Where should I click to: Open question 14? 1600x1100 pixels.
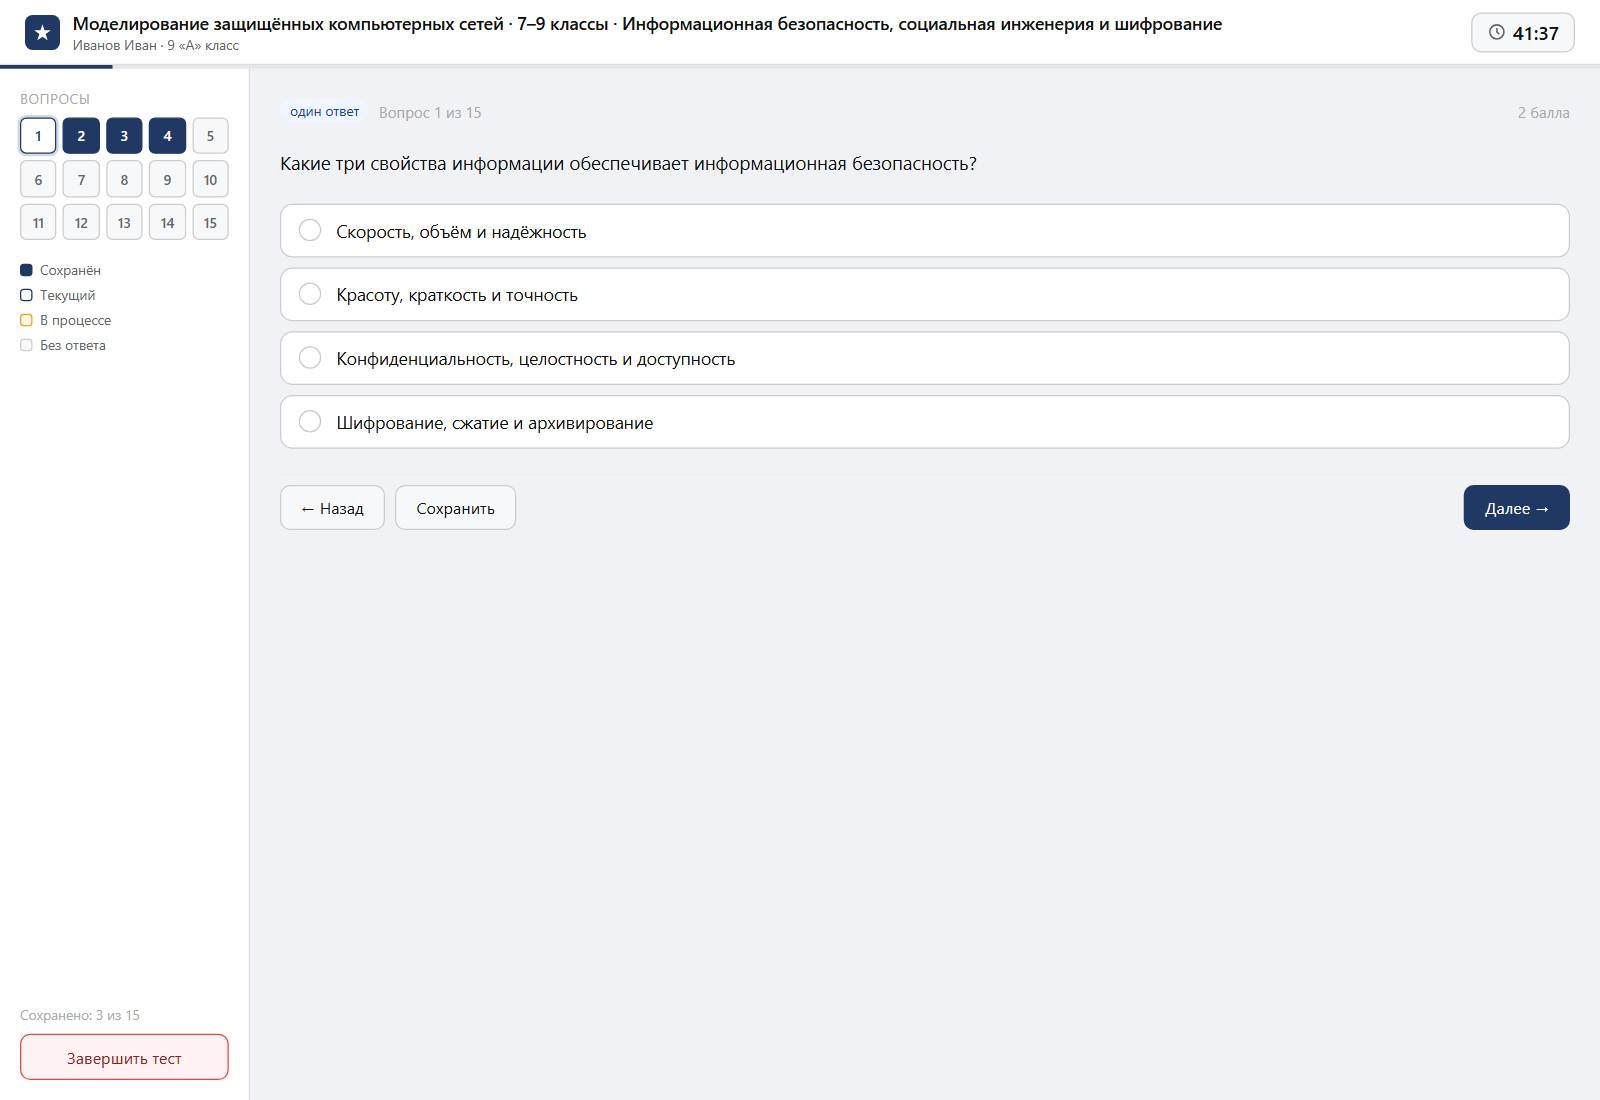coord(167,223)
